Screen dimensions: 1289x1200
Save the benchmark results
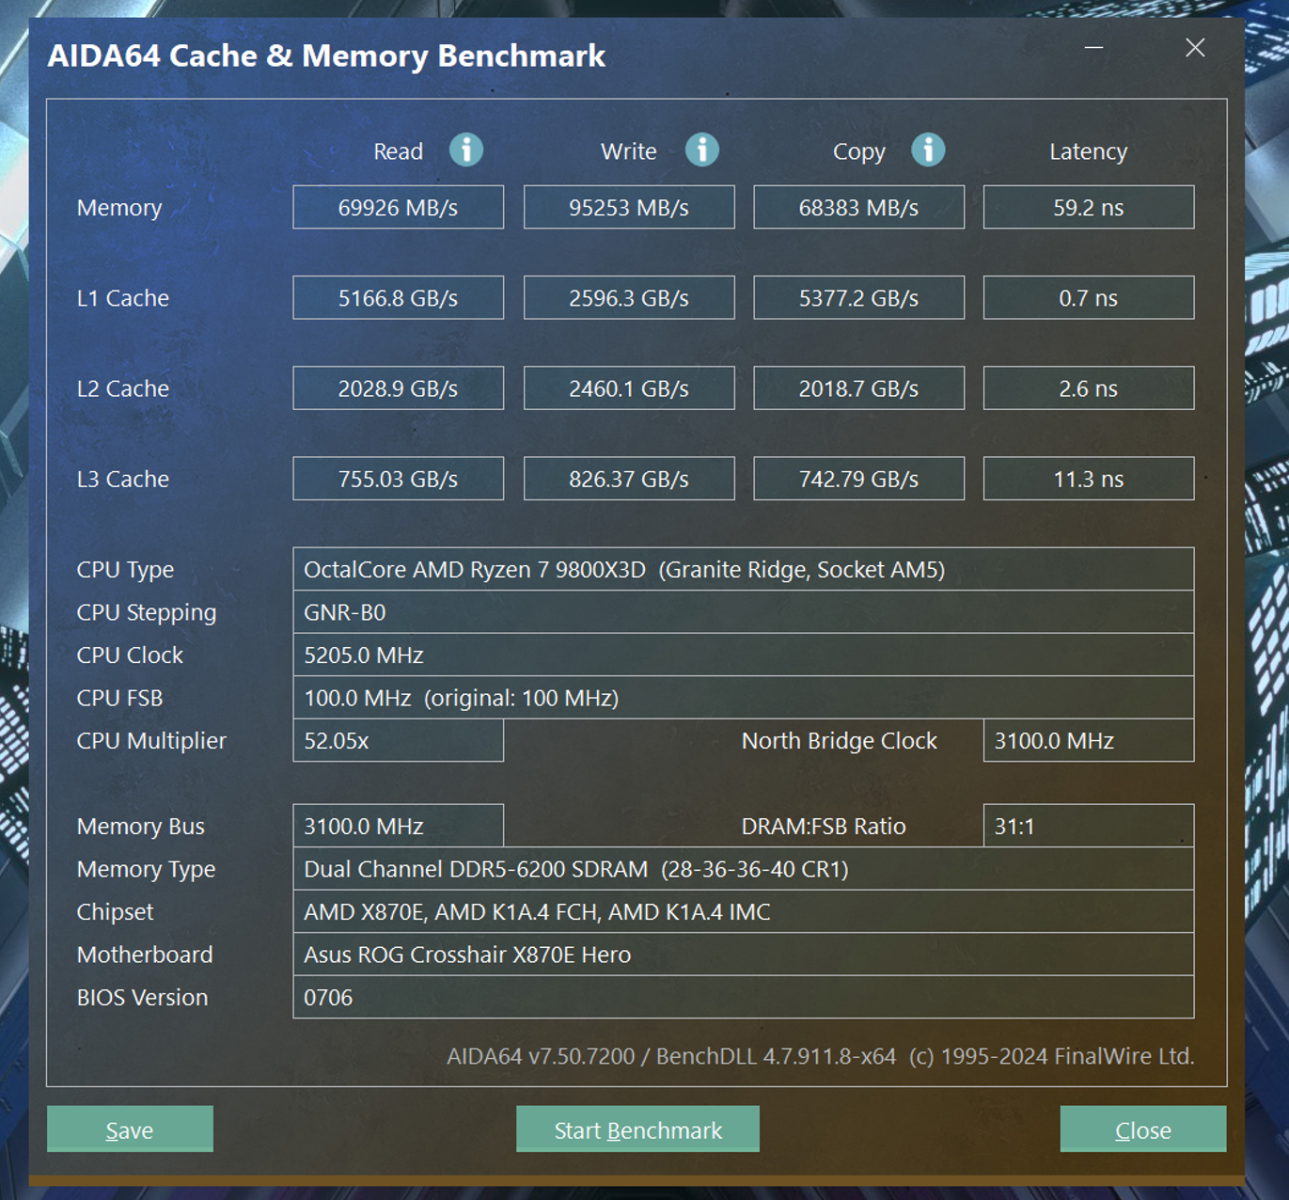coord(130,1129)
